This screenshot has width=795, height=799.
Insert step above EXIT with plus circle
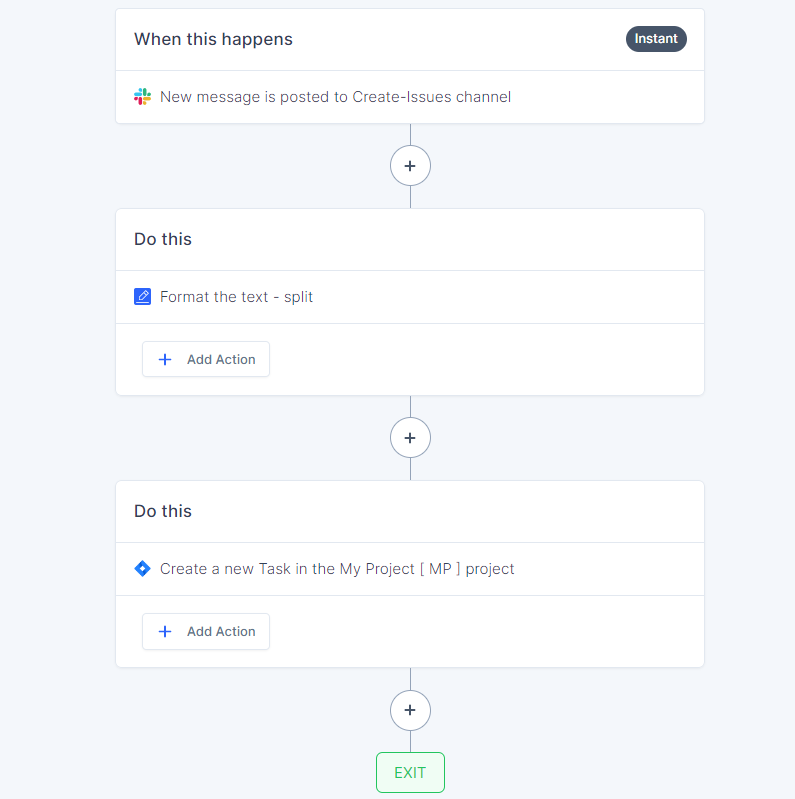[x=410, y=710]
